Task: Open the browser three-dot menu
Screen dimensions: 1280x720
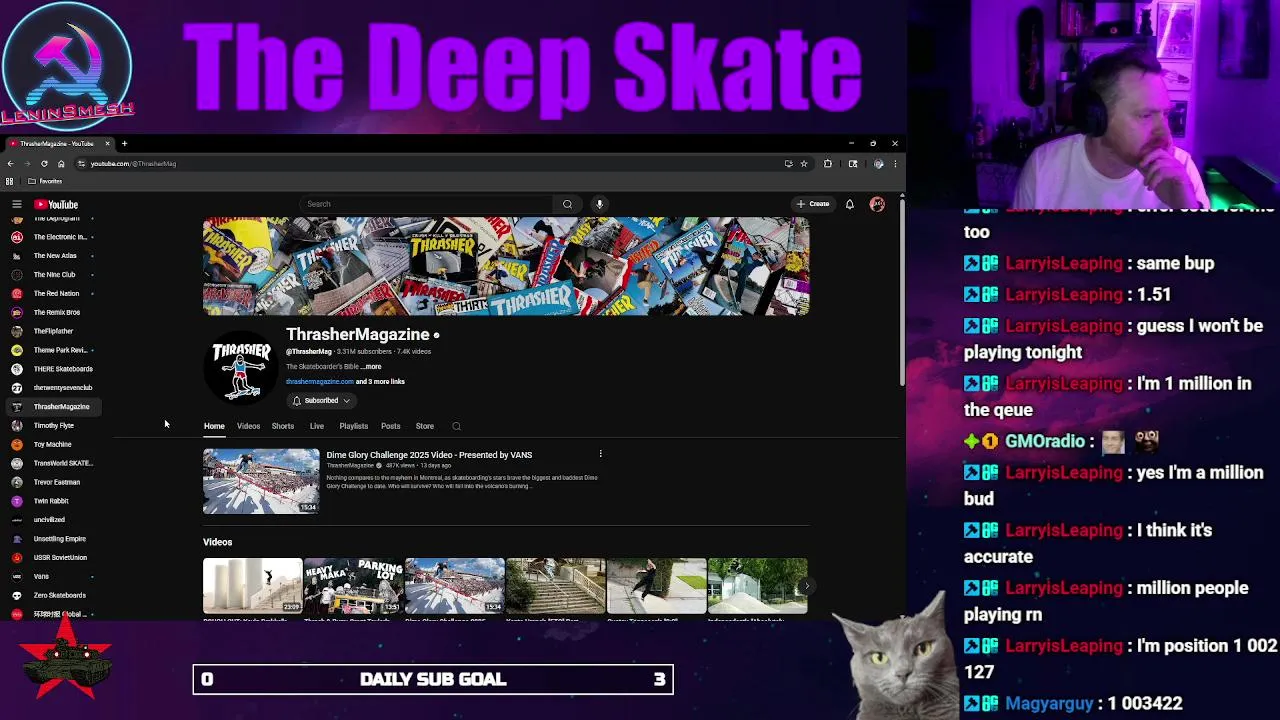Action: tap(895, 164)
